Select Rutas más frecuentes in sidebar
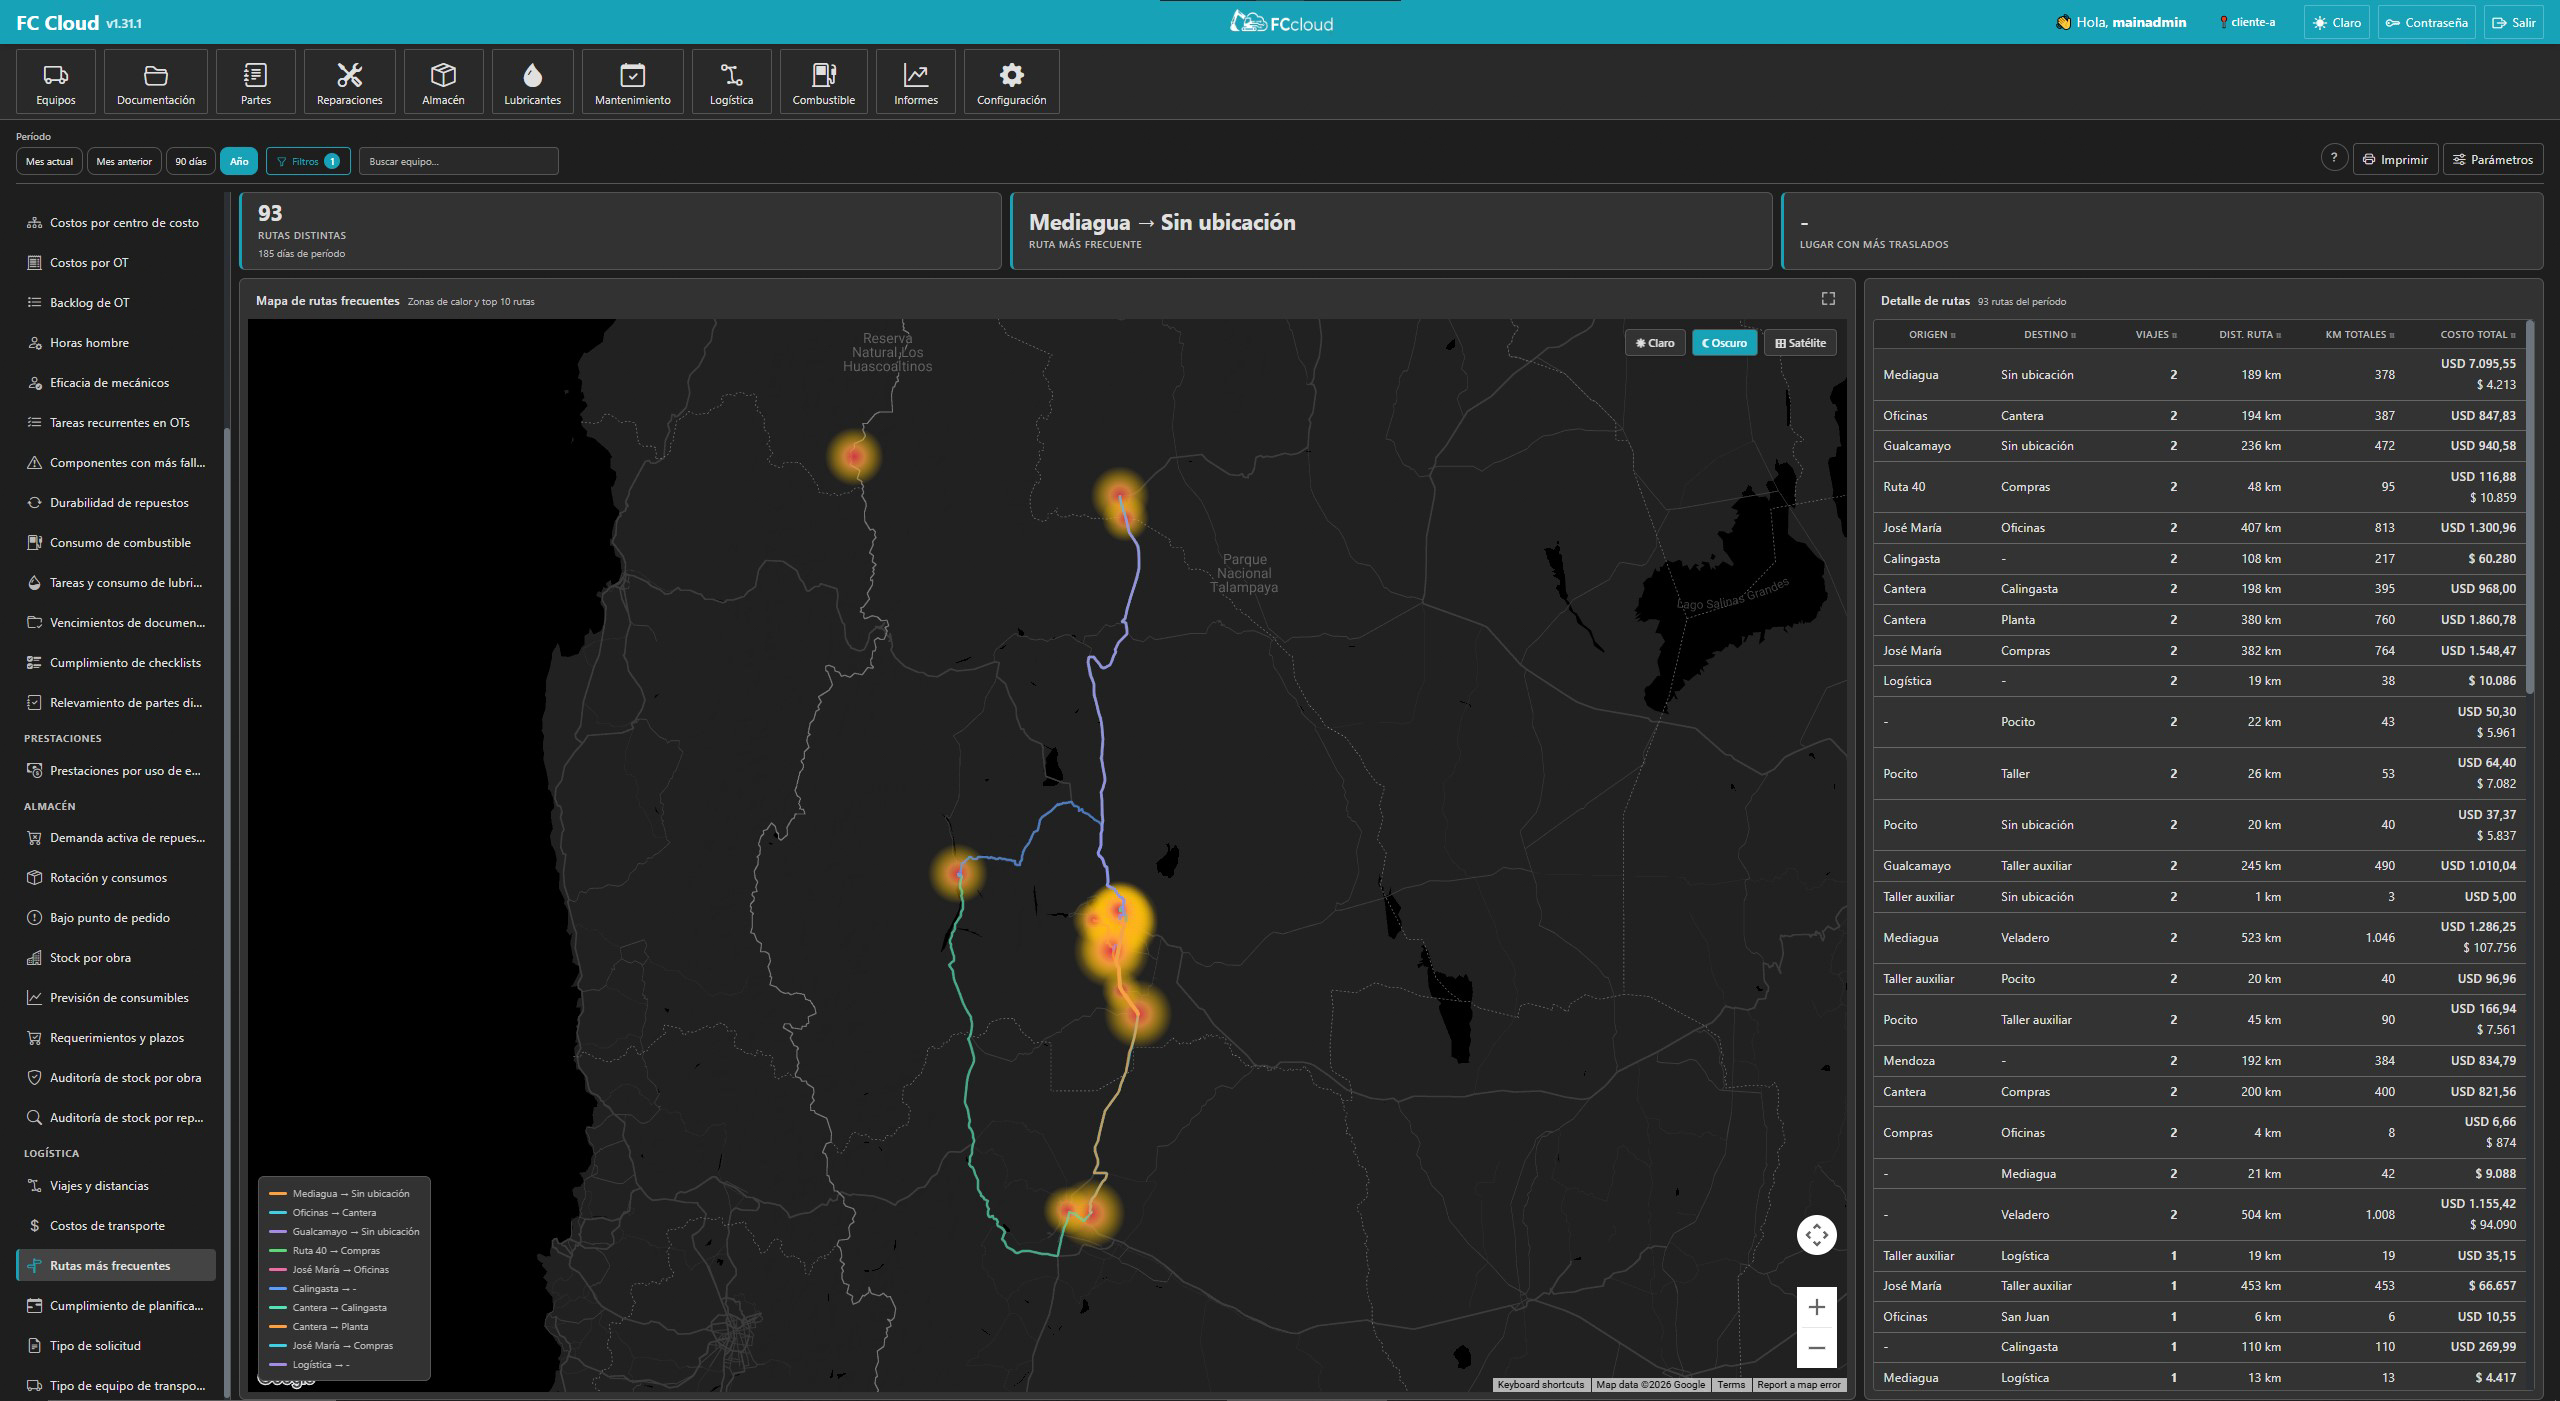 pos(116,1266)
